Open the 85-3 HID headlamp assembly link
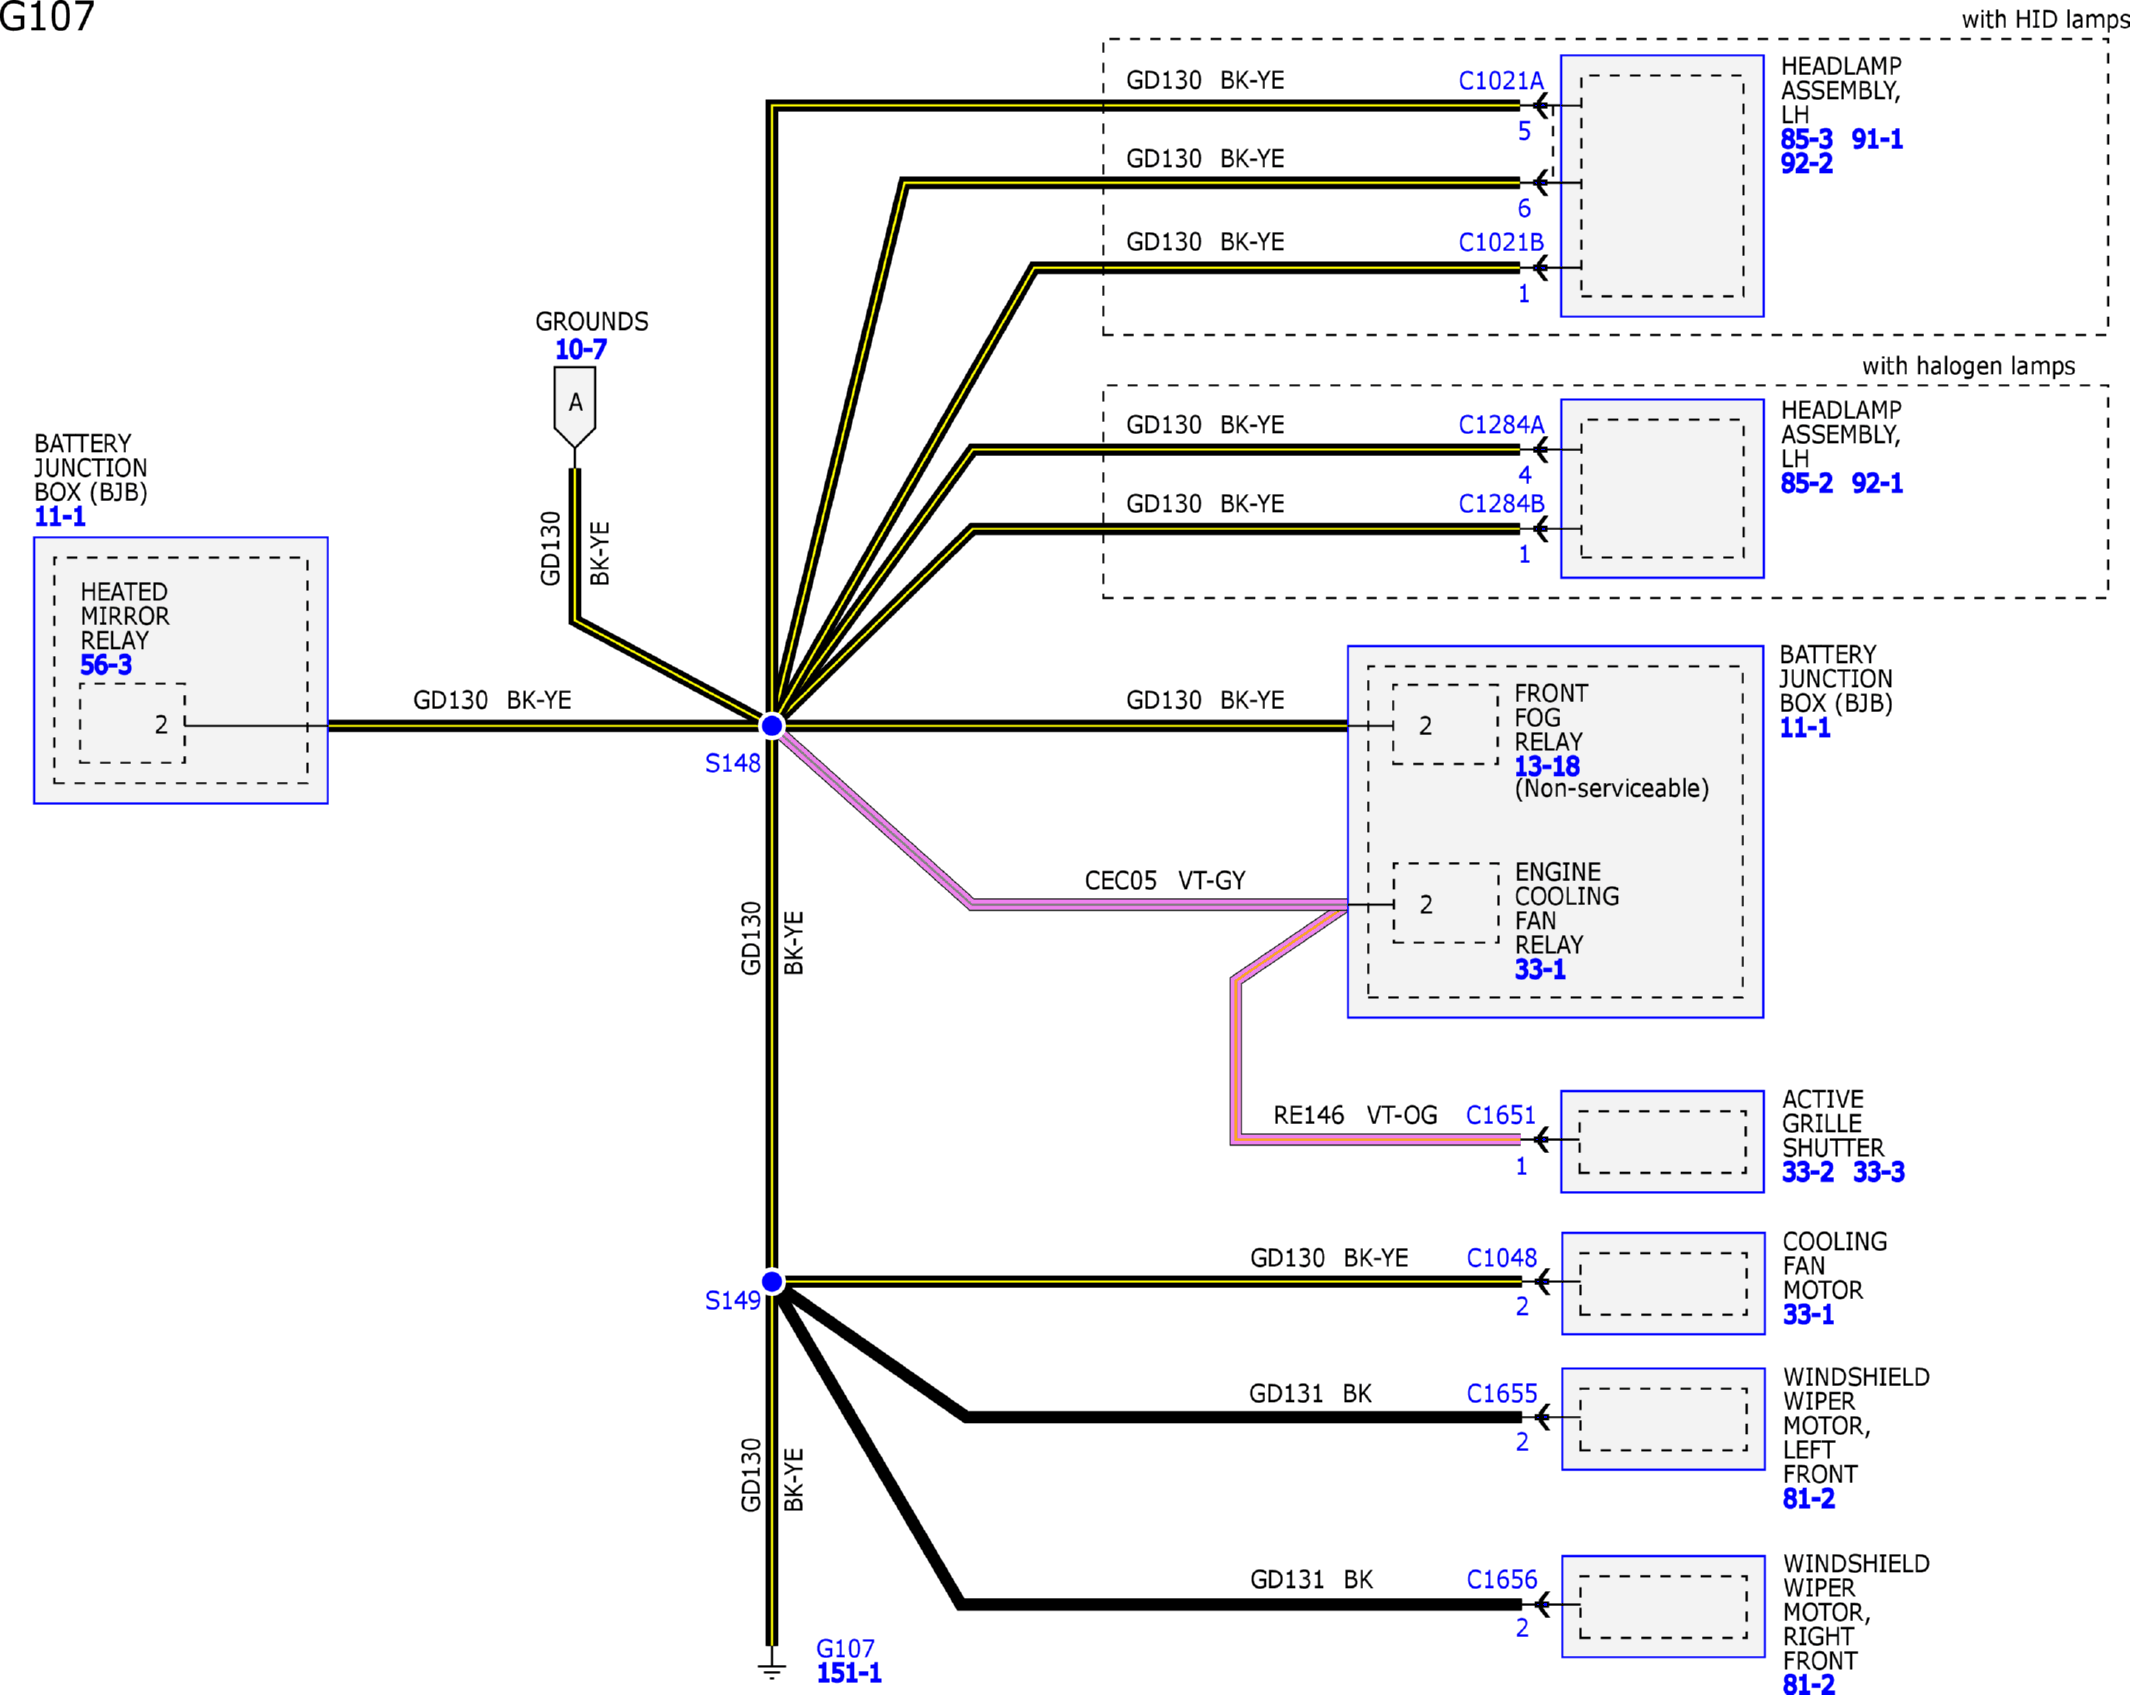This screenshot has height=1695, width=2130. coord(1806,139)
